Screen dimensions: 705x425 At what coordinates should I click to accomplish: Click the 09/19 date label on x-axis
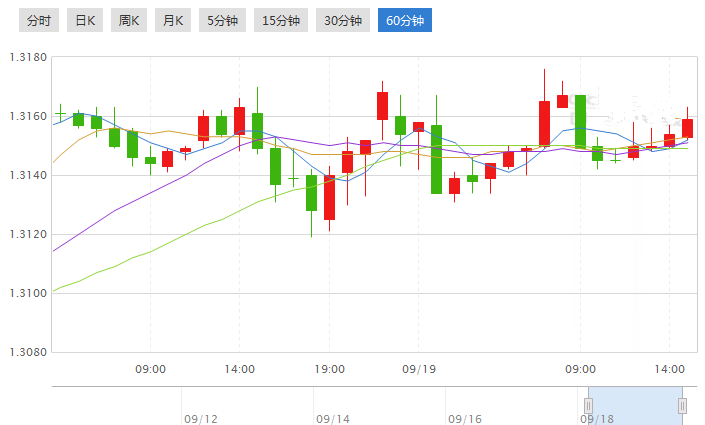click(x=419, y=369)
